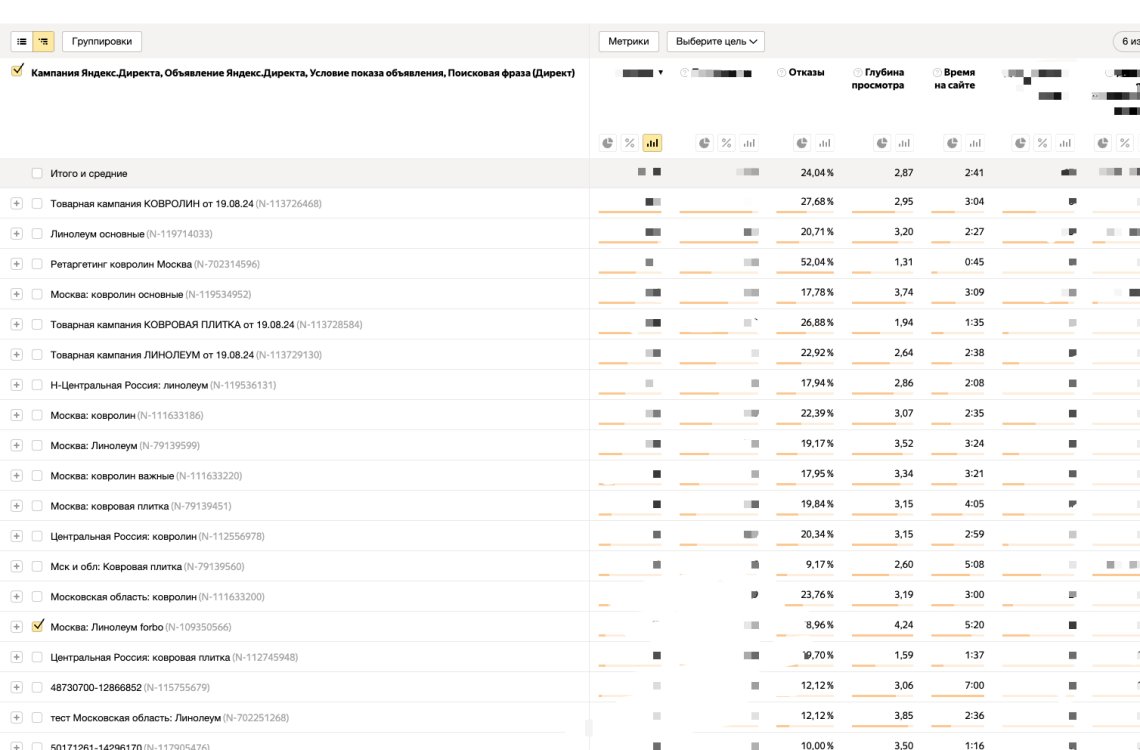This screenshot has width=1140, height=750.
Task: Switch to flat list view icon
Action: coord(22,41)
